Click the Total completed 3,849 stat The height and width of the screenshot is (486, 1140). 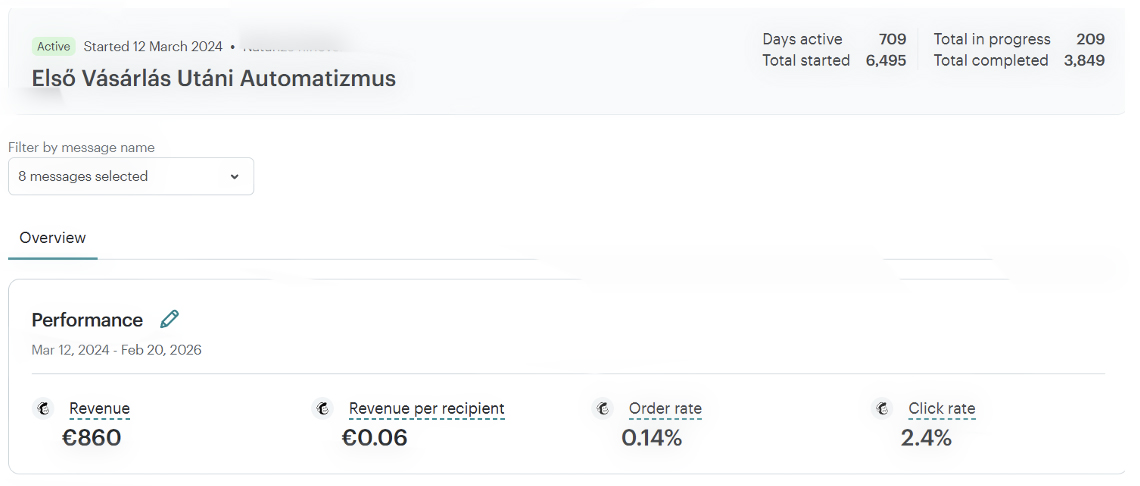point(1019,60)
